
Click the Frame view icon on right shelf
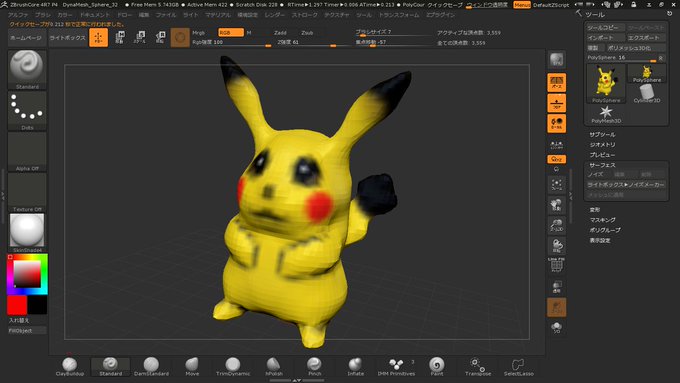[x=556, y=184]
